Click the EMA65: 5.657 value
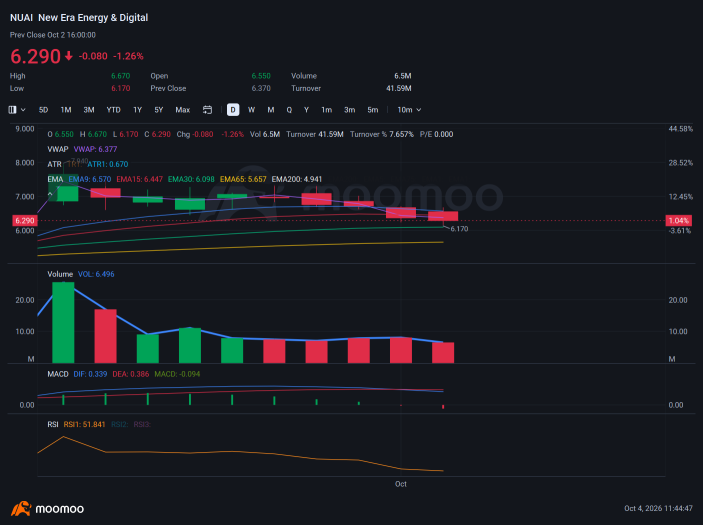Screen dimensions: 703x525 coord(243,179)
